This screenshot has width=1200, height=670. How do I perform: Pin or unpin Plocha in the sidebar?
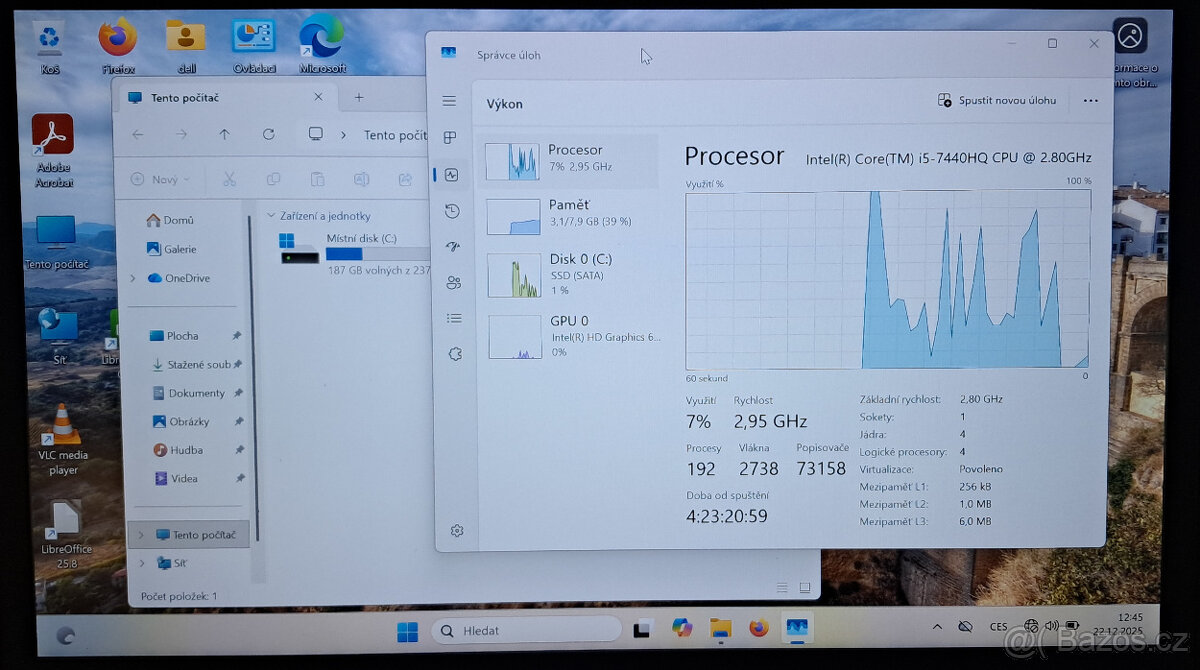point(239,335)
